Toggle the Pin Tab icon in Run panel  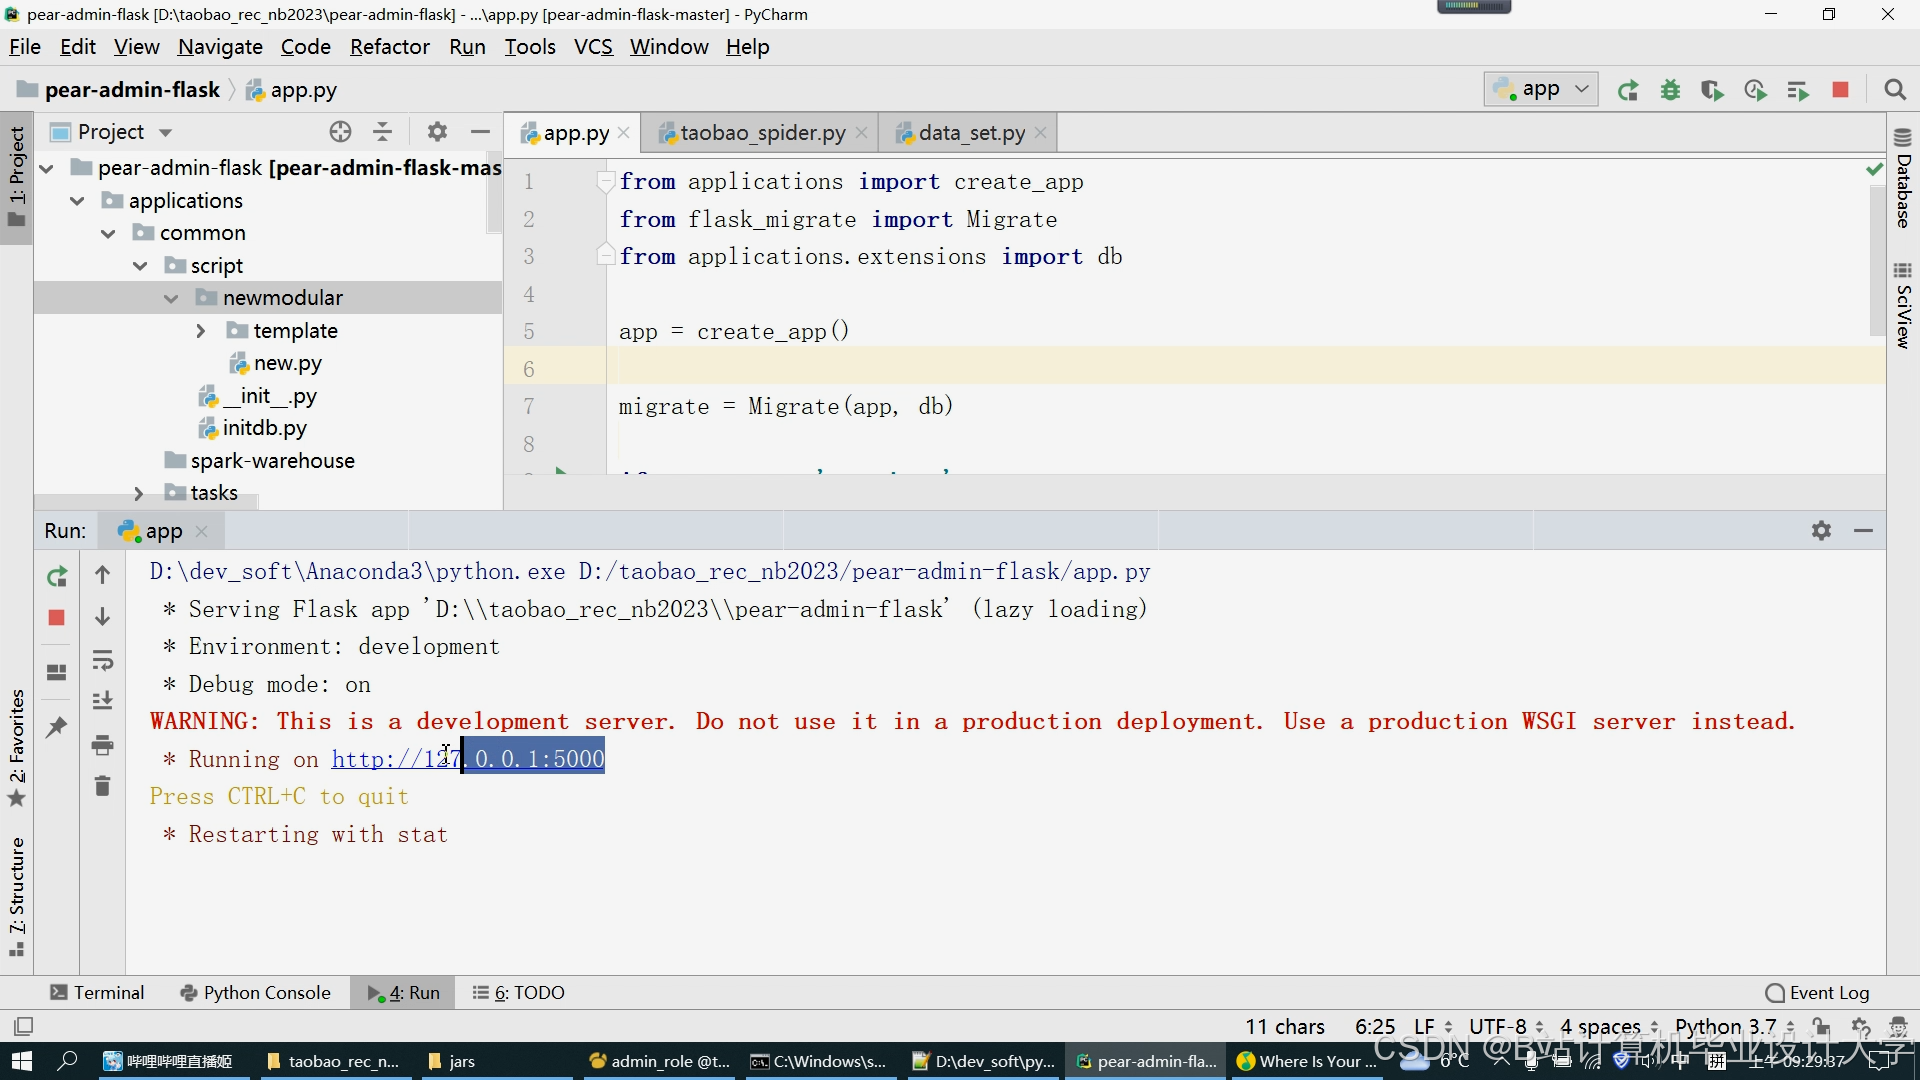click(57, 727)
